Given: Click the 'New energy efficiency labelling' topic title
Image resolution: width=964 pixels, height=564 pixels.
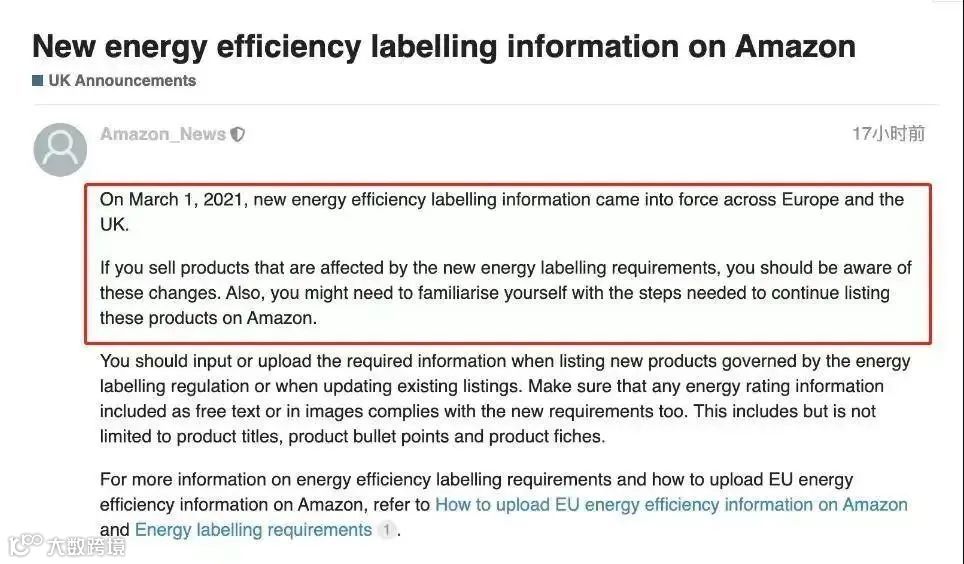Looking at the screenshot, I should 444,46.
